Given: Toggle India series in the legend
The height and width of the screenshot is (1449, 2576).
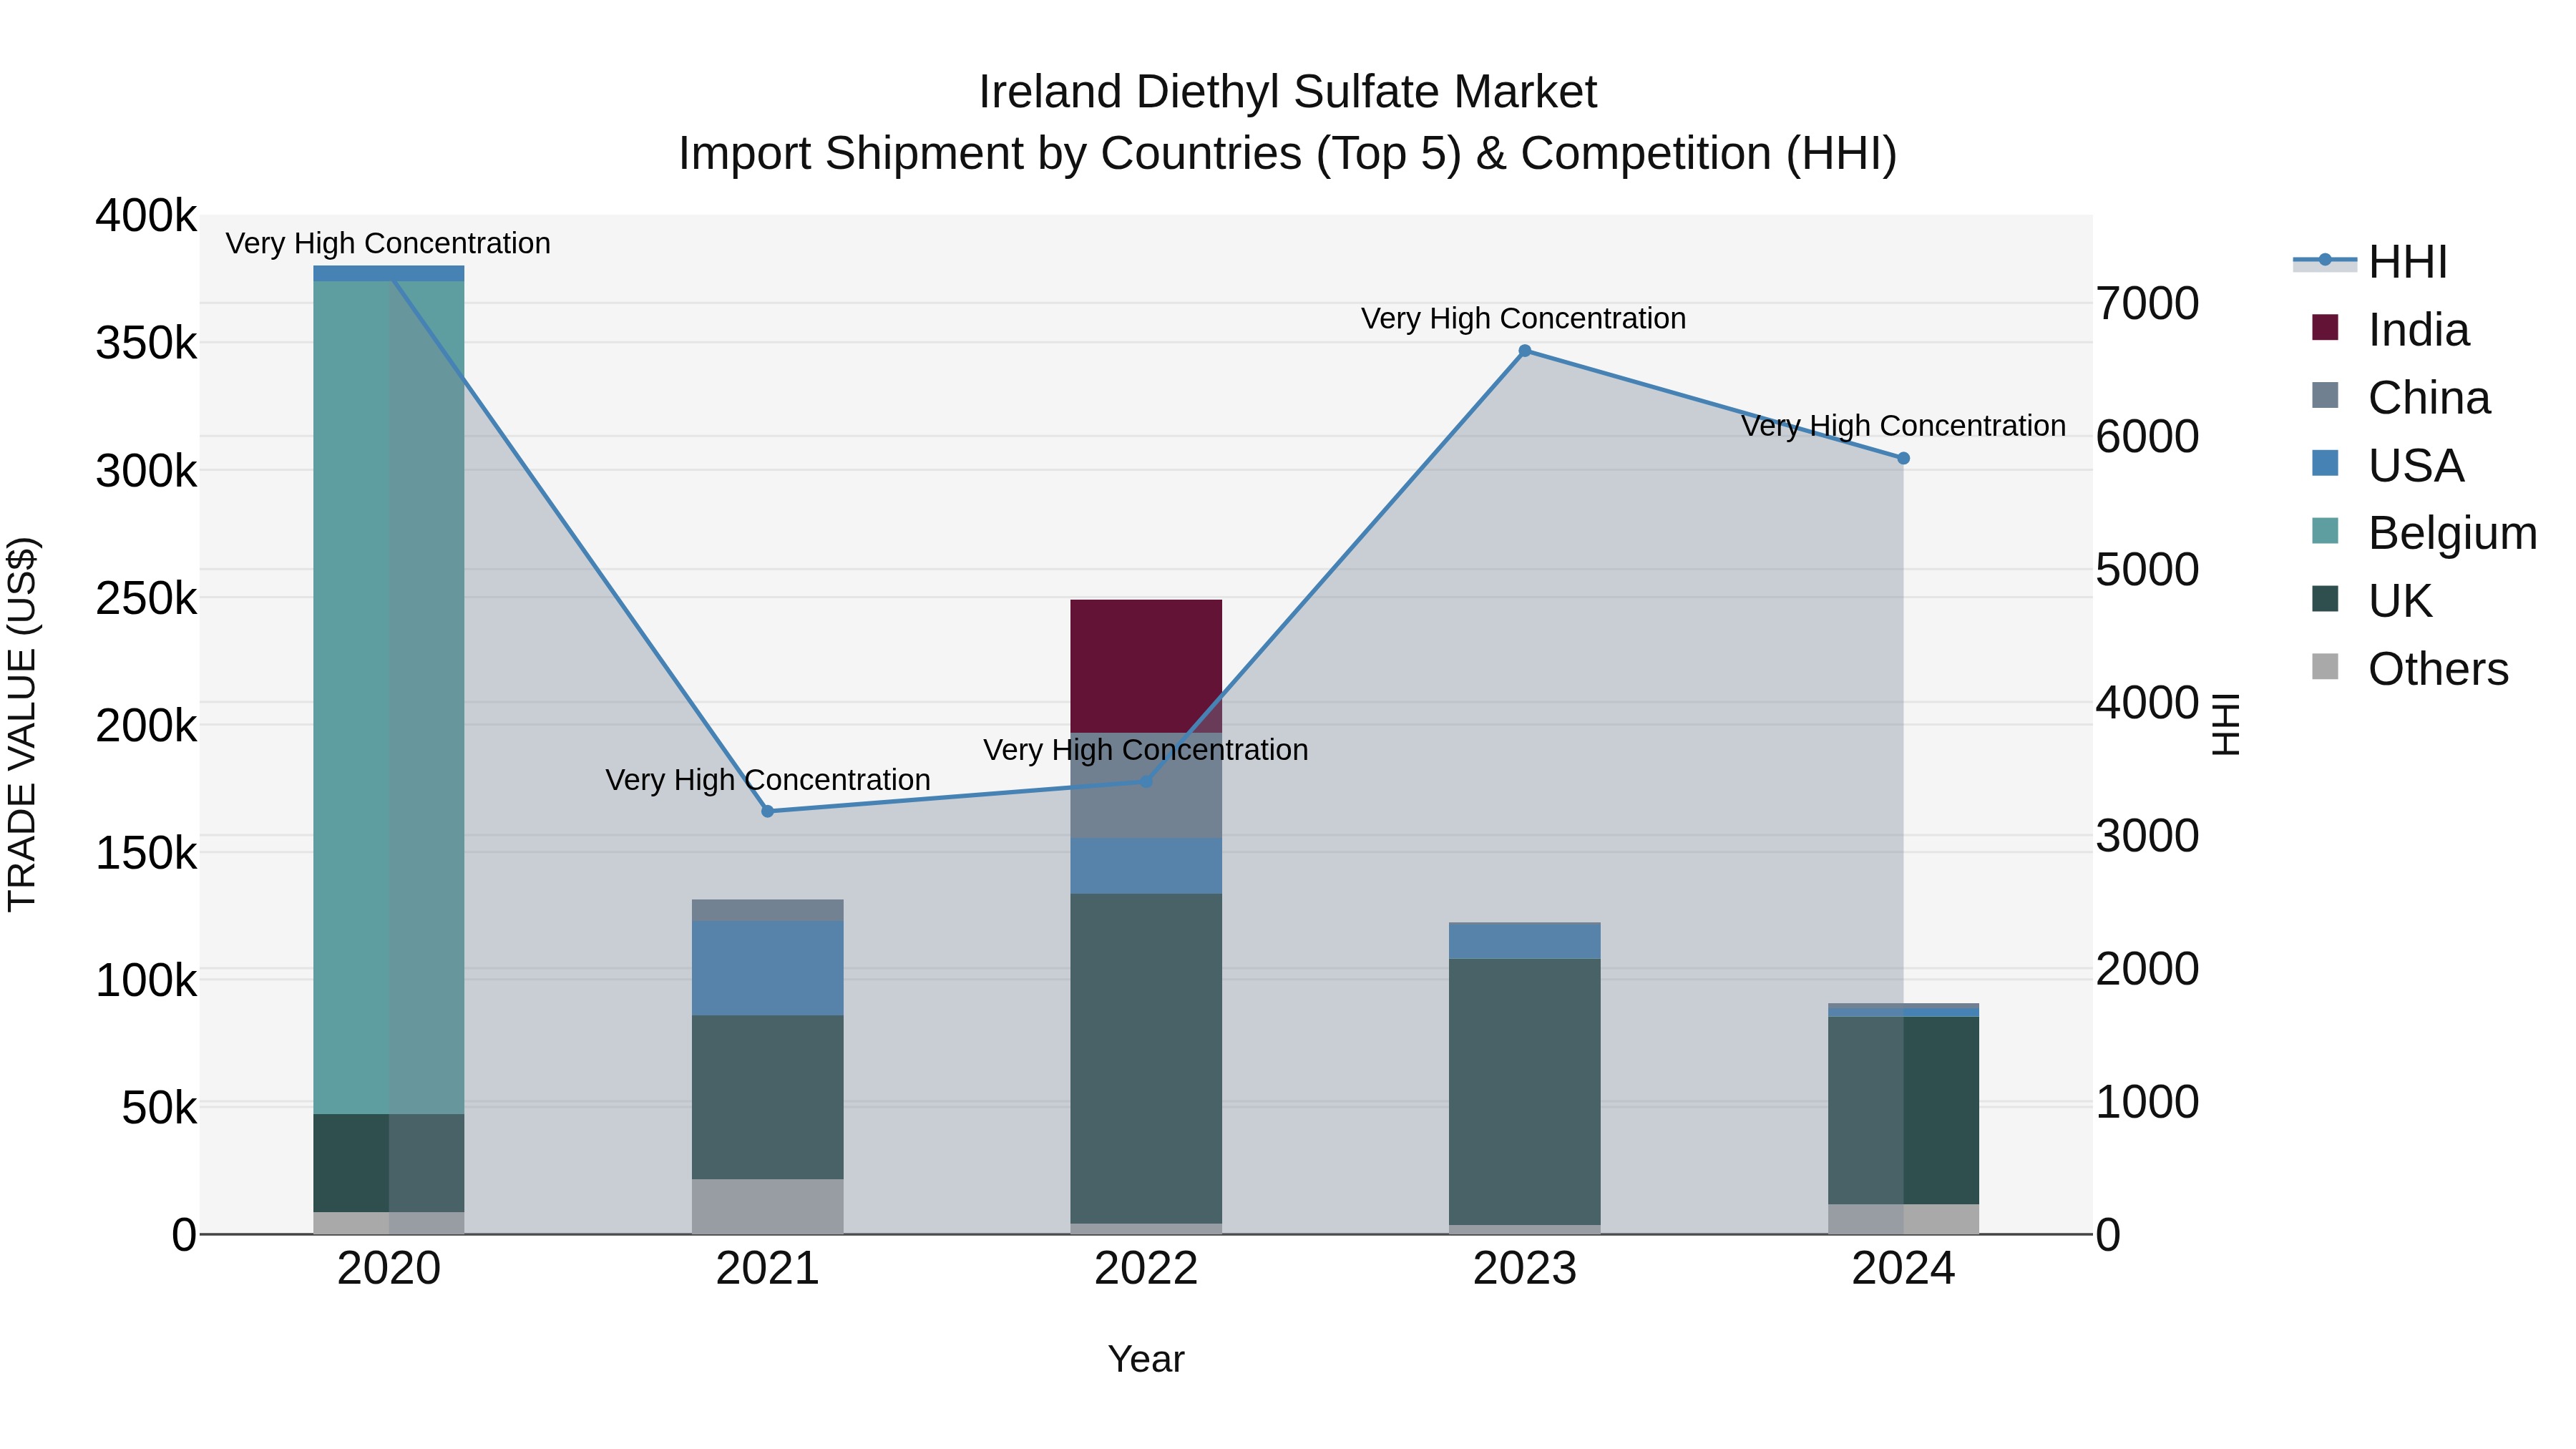Looking at the screenshot, I should pos(2390,329).
